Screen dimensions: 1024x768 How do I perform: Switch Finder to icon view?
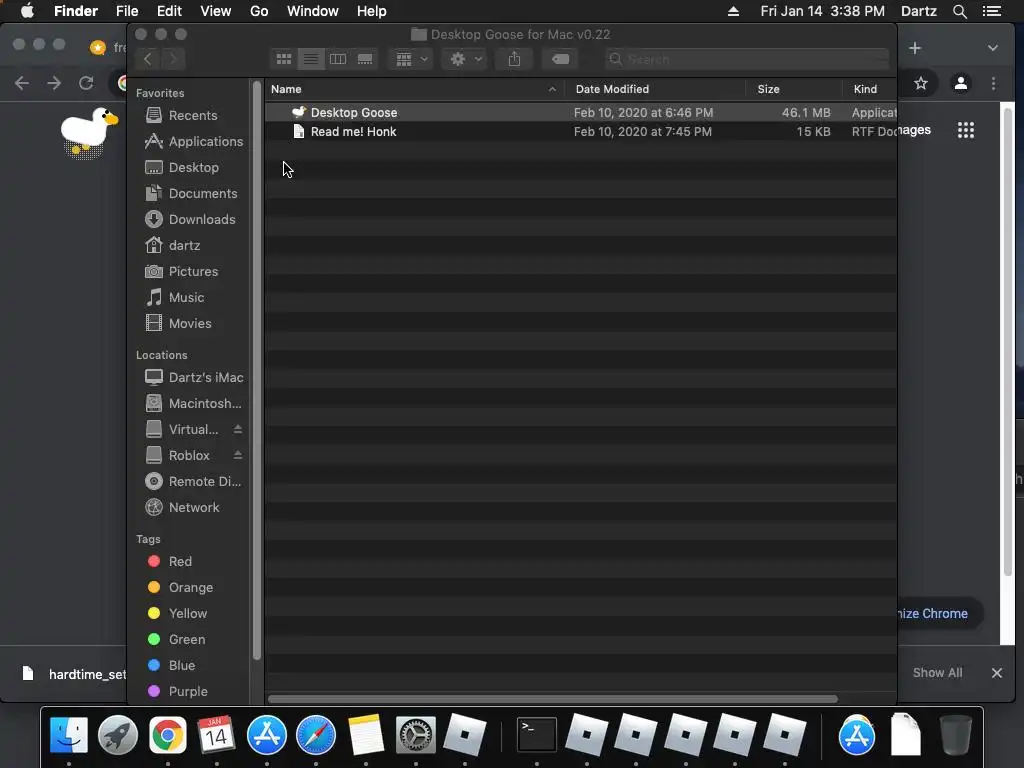(x=283, y=59)
